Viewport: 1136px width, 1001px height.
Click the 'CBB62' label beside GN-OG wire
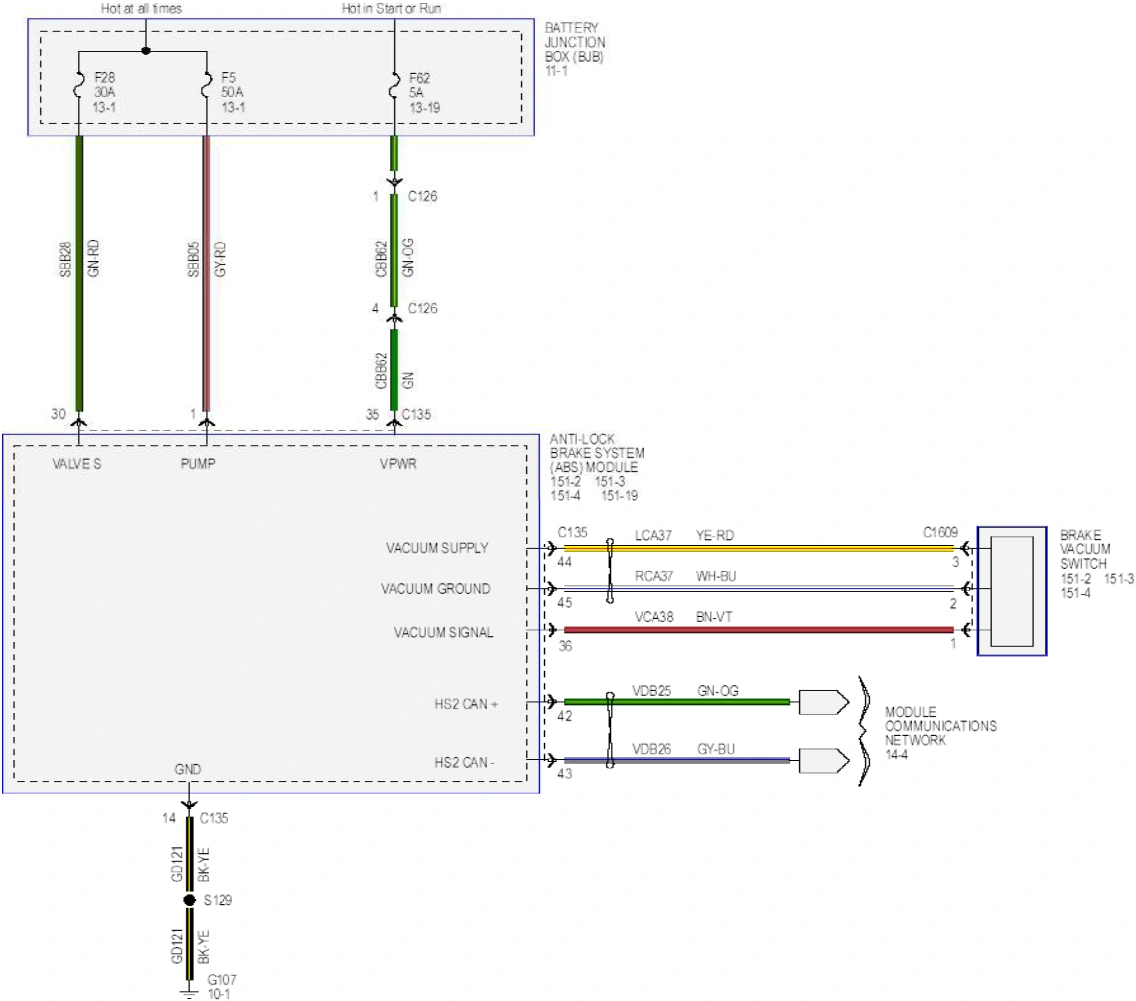click(x=381, y=259)
